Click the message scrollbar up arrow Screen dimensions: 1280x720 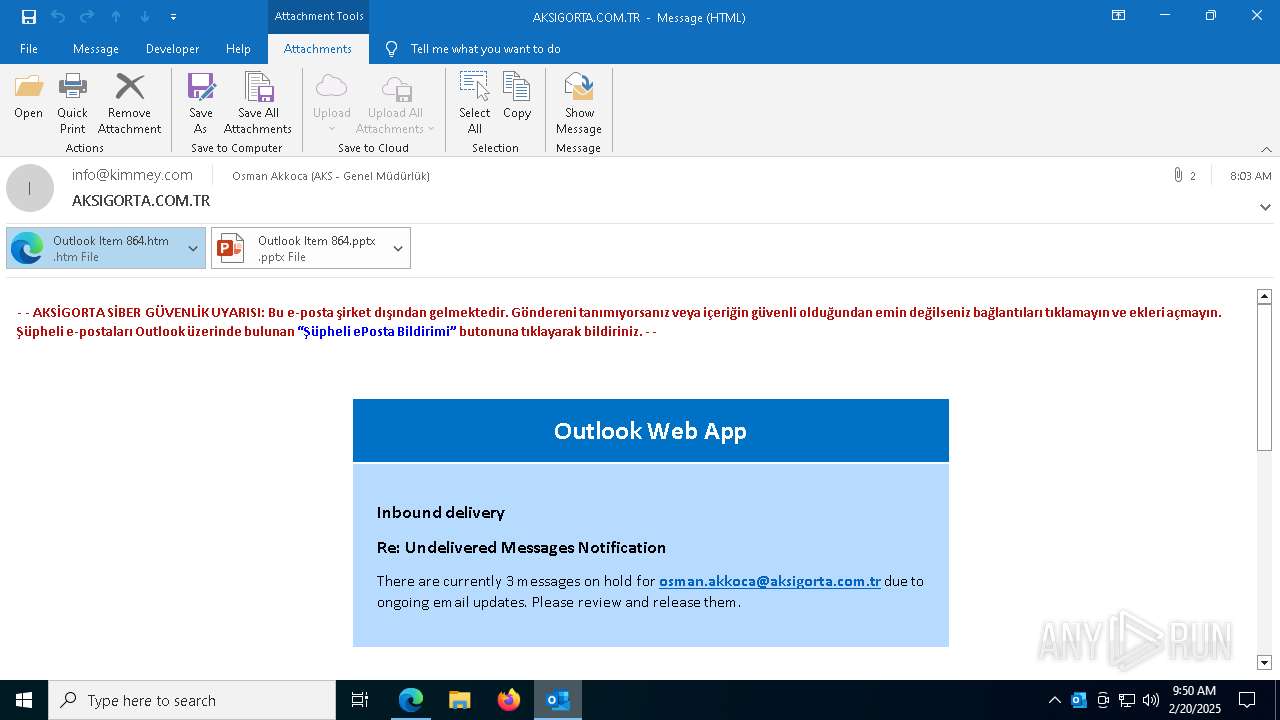pyautogui.click(x=1264, y=296)
